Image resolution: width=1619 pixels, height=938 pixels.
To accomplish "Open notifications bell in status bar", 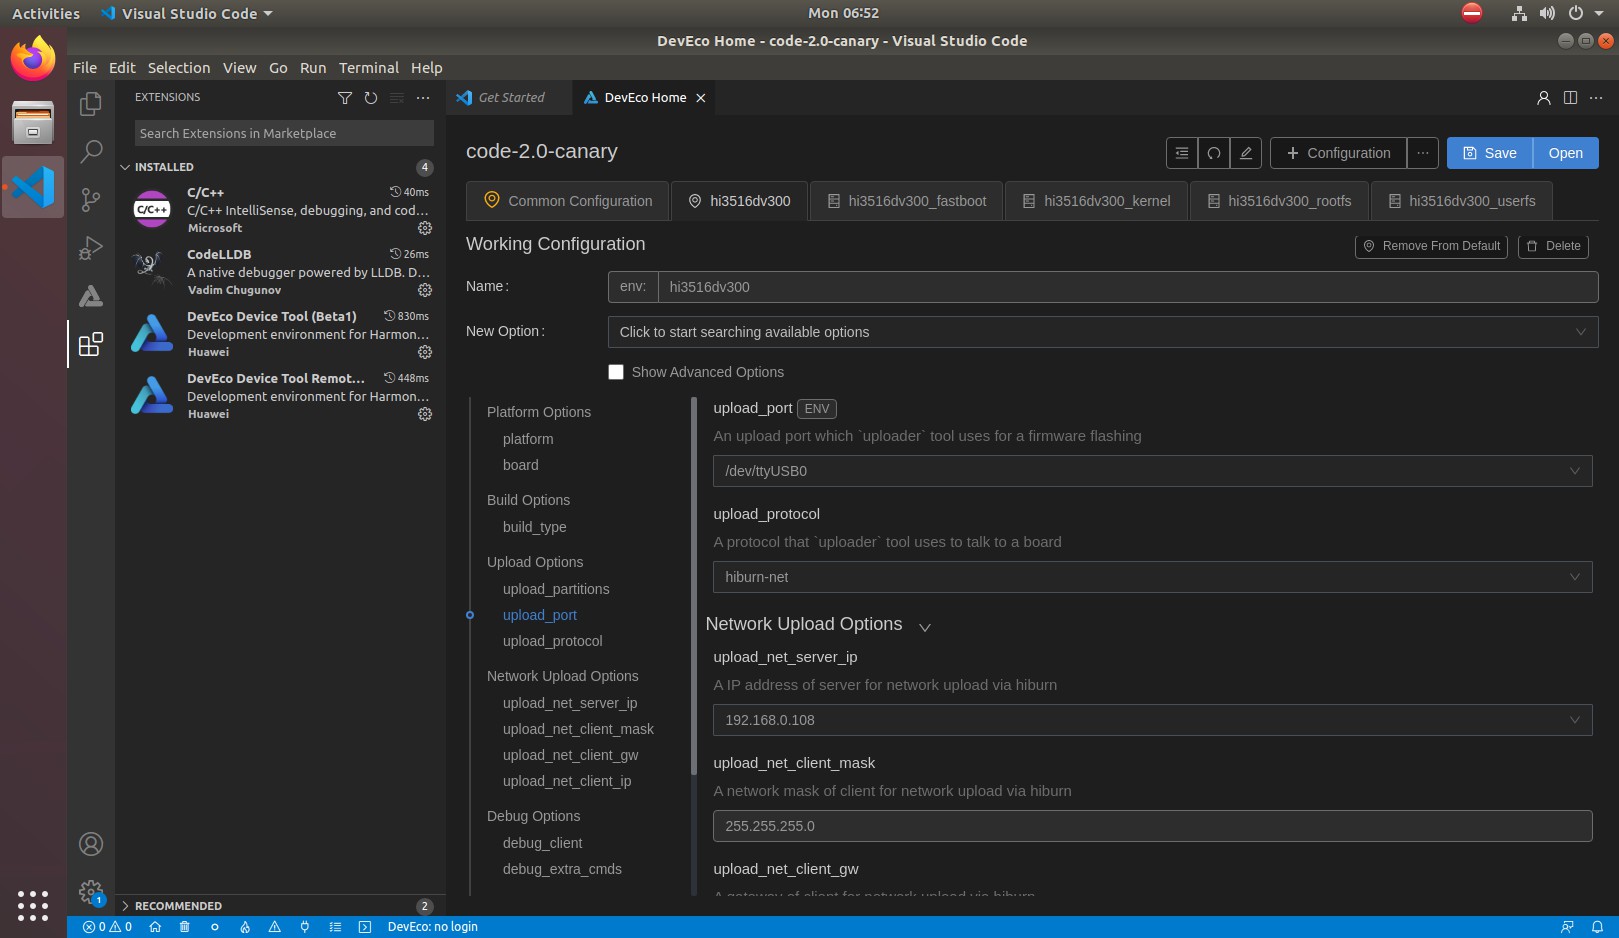I will click(1597, 927).
